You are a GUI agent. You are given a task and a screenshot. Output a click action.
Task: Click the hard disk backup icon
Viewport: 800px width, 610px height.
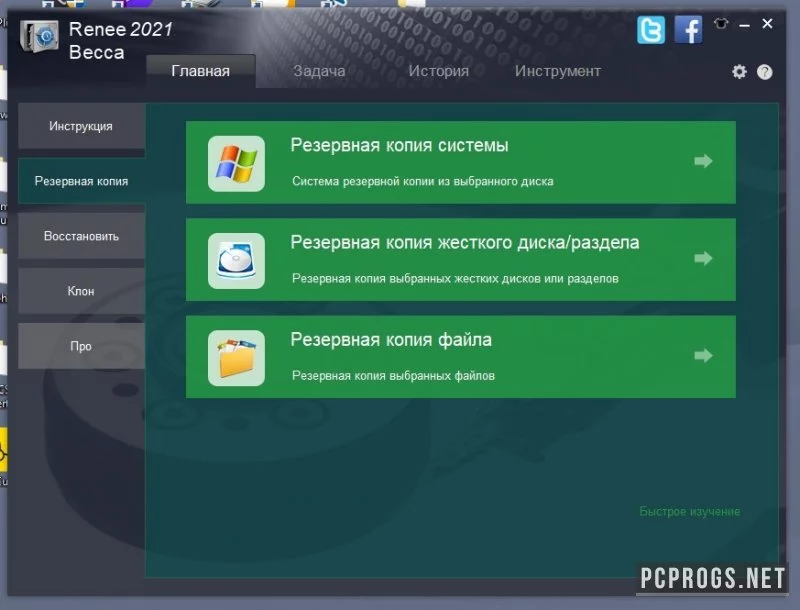pyautogui.click(x=236, y=261)
